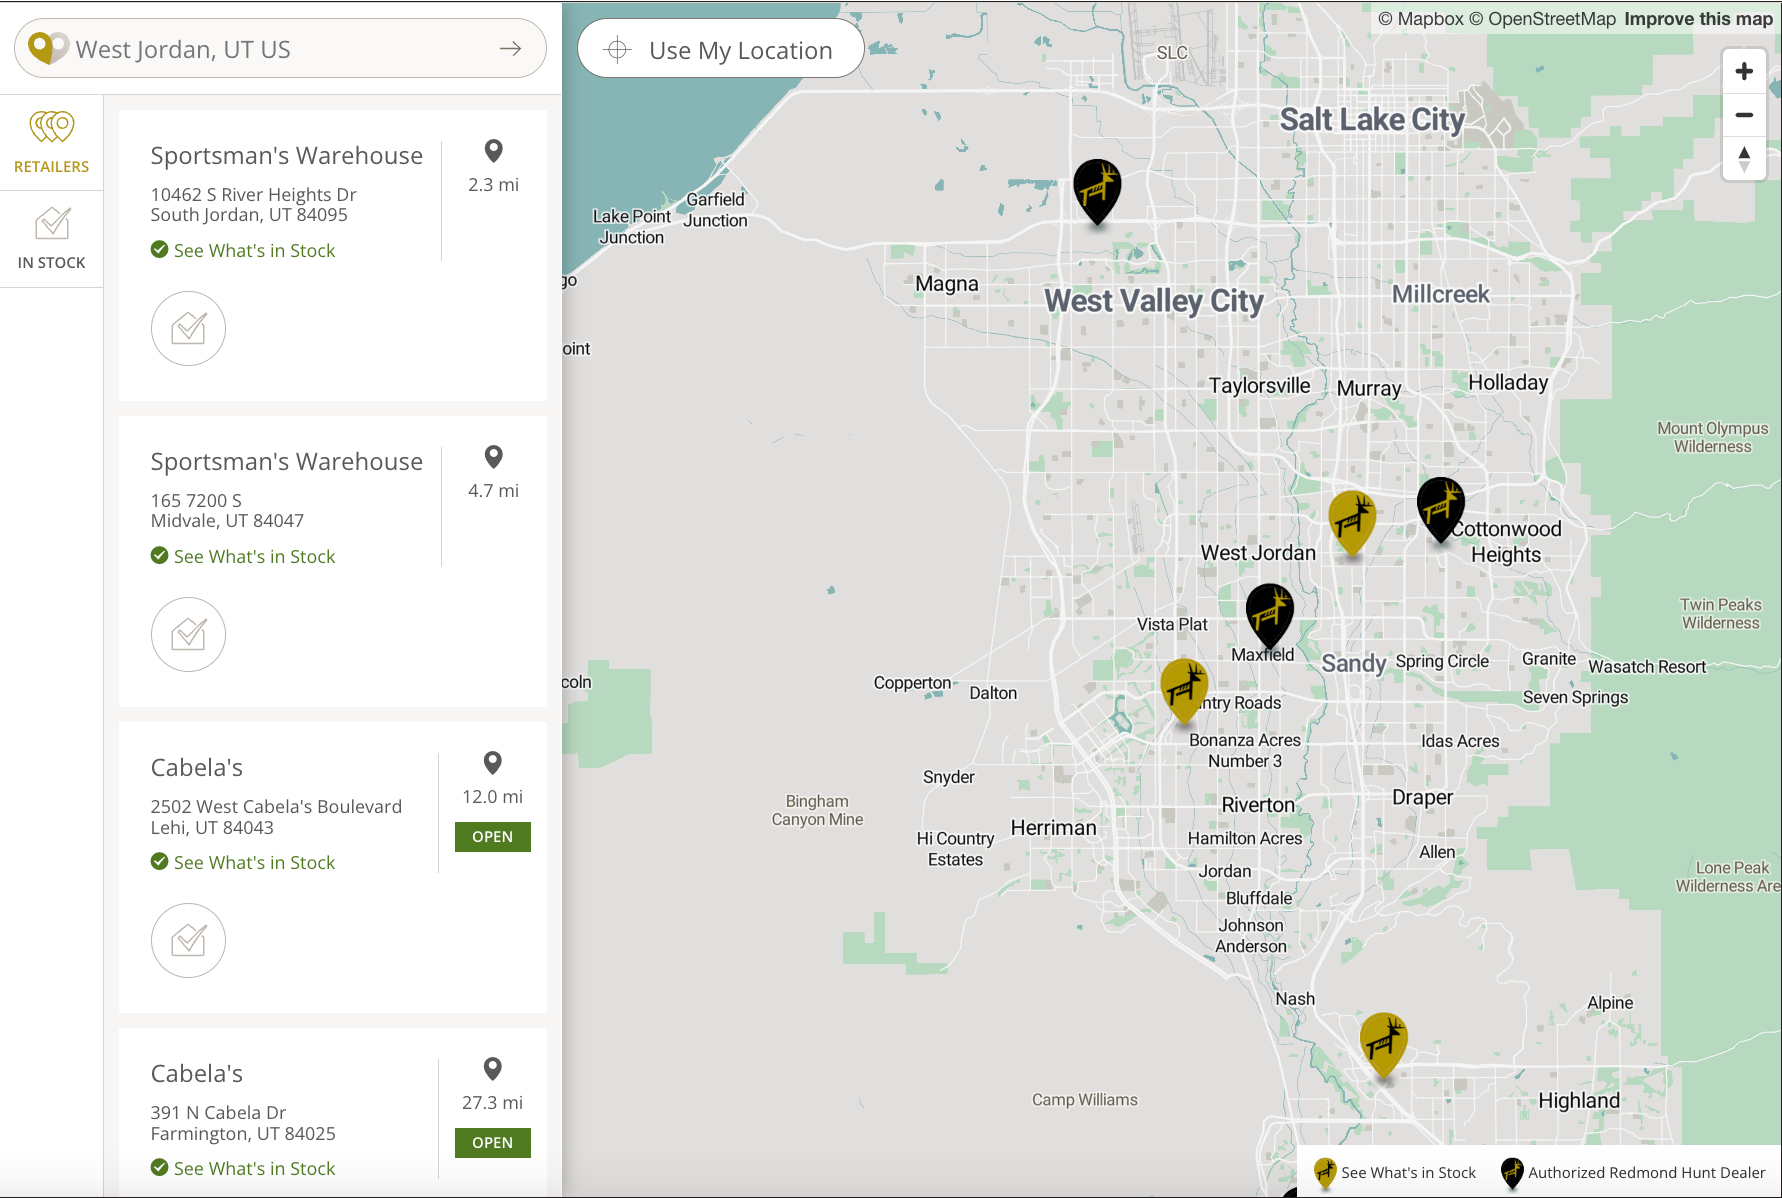Click the black Authorized Redmond Hunt Dealer legend icon
Image resolution: width=1782 pixels, height=1198 pixels.
click(1512, 1172)
